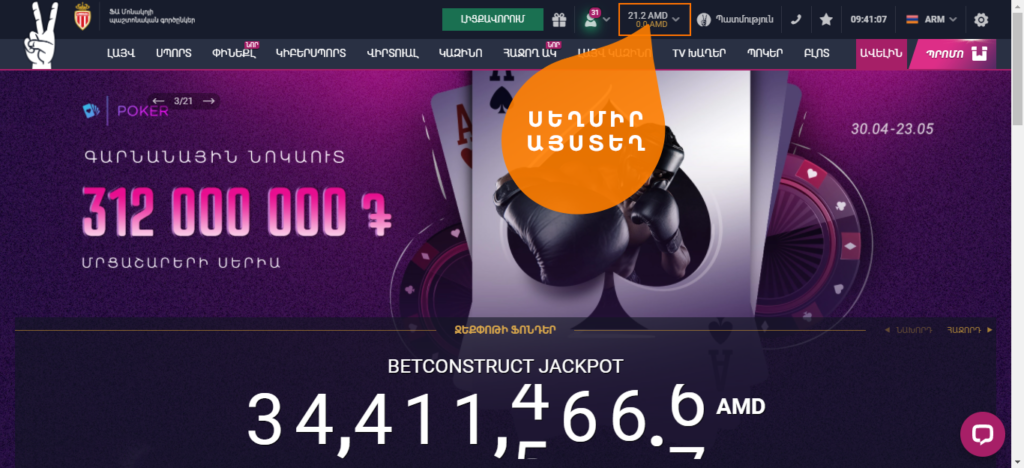Open the ԿԱԶԻՆՈ menu item
Screen dimensions: 1024x468
click(460, 54)
